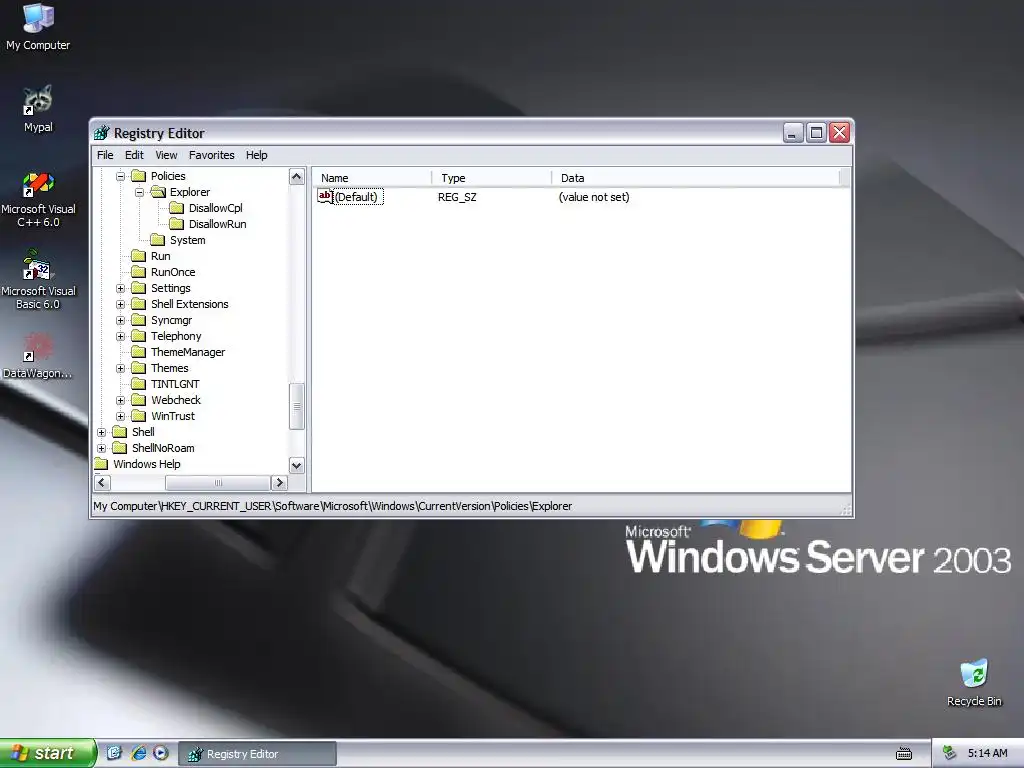Open the File menu
Screen dimensions: 1024x768
105,155
